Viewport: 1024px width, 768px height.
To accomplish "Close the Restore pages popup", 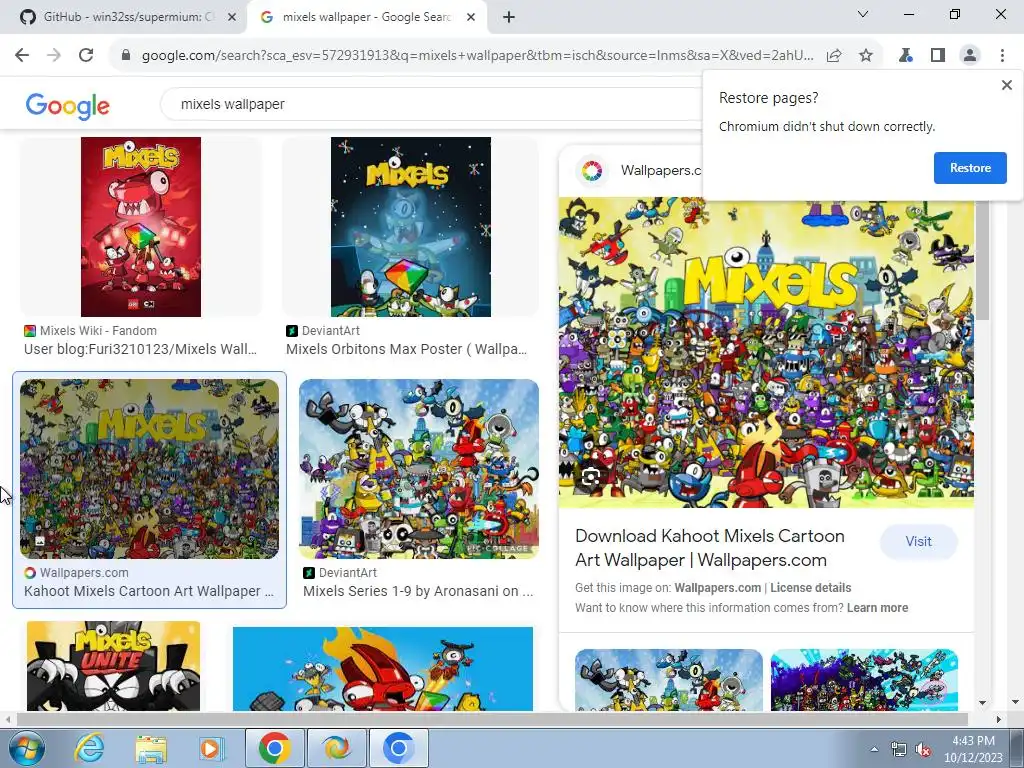I will point(1006,85).
